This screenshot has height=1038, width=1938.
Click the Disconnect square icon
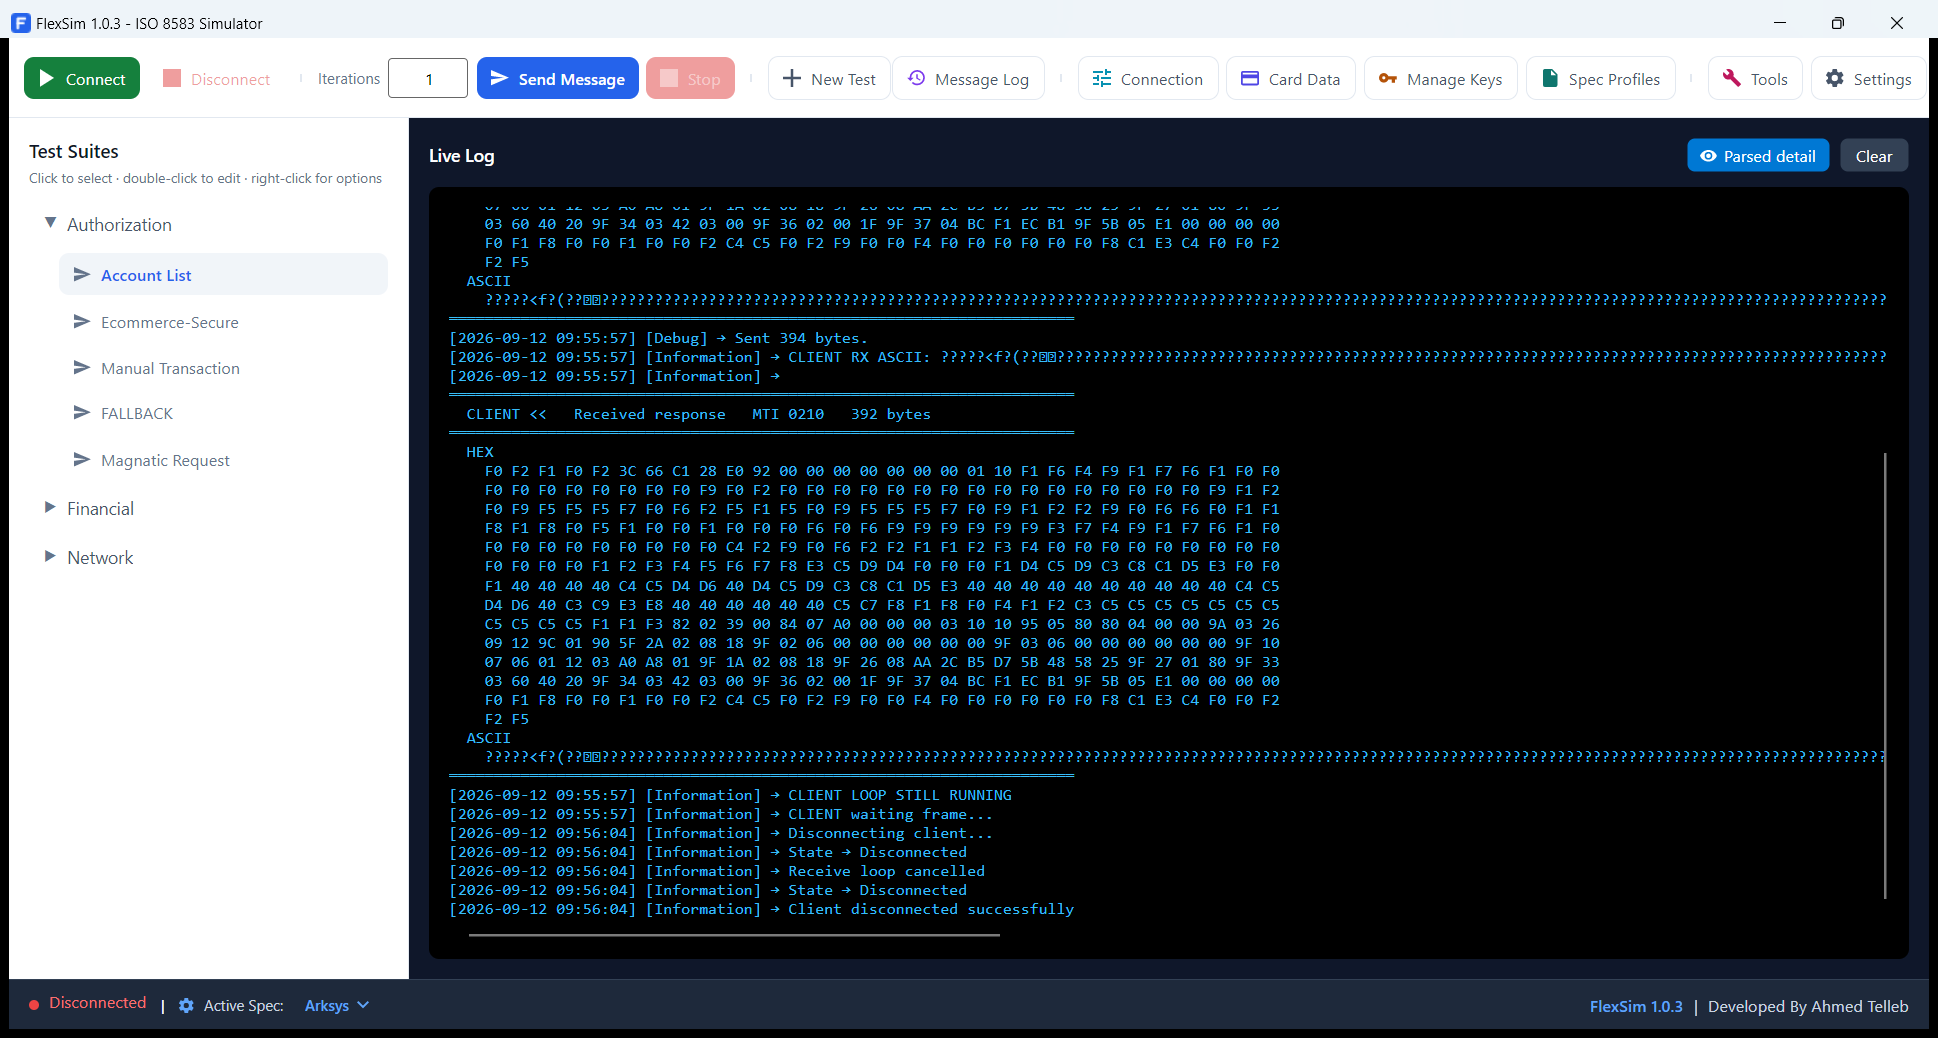tap(172, 78)
